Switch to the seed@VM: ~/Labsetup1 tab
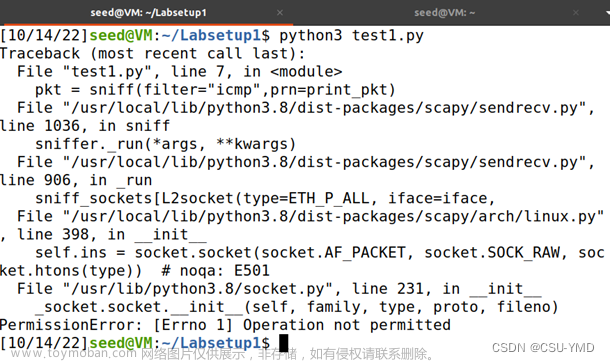610x362 pixels. coord(148,12)
